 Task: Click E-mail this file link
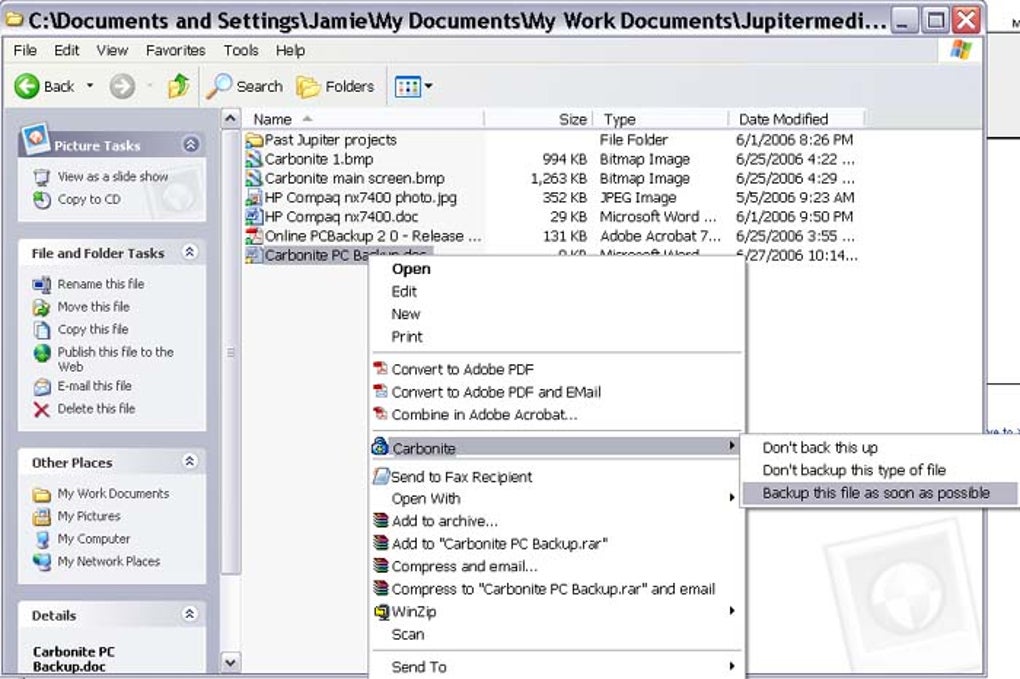(94, 386)
